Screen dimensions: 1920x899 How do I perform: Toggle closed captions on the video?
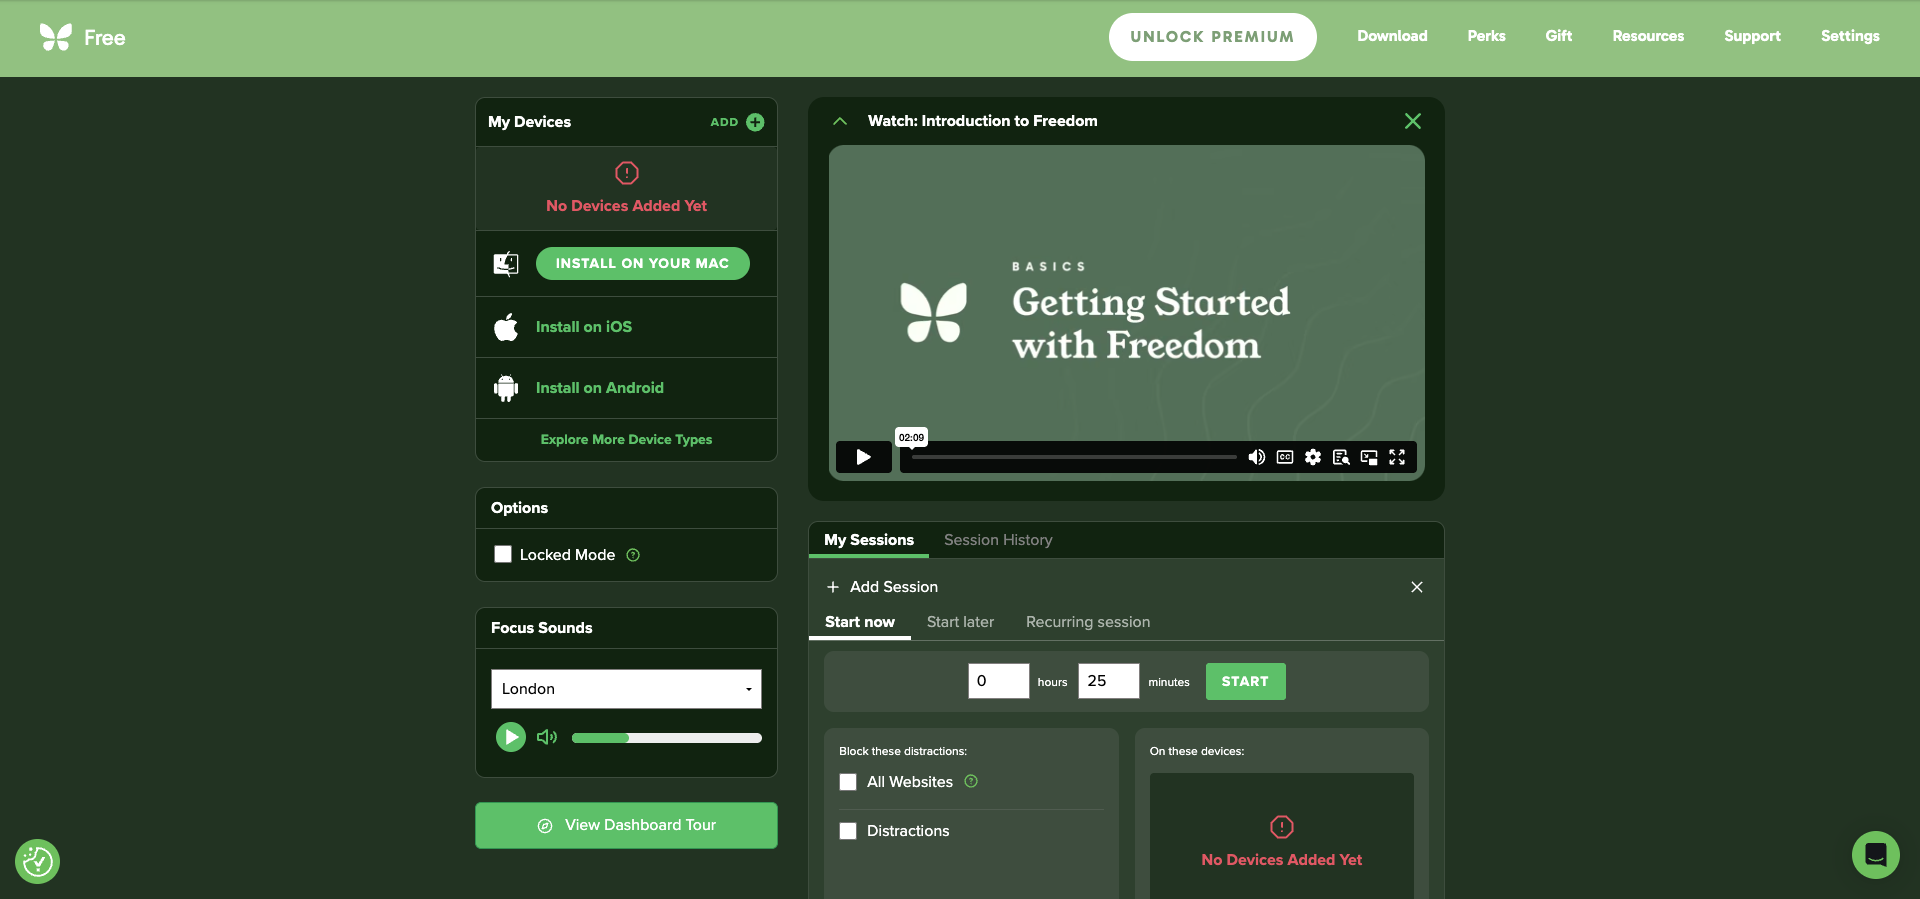coord(1285,457)
